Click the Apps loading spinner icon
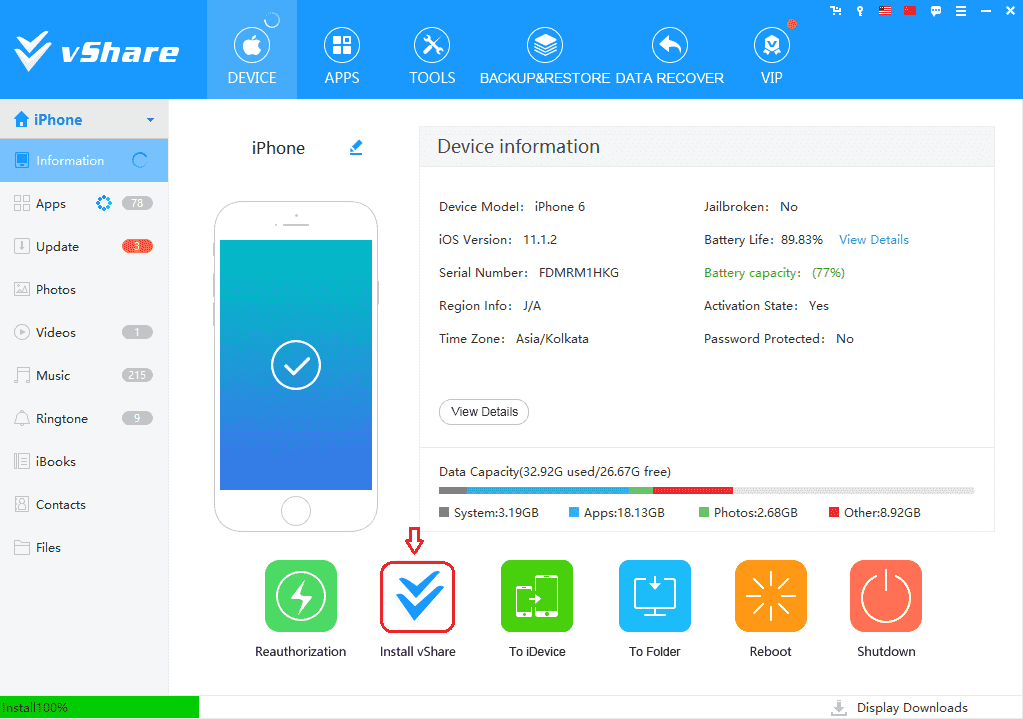 pos(104,203)
